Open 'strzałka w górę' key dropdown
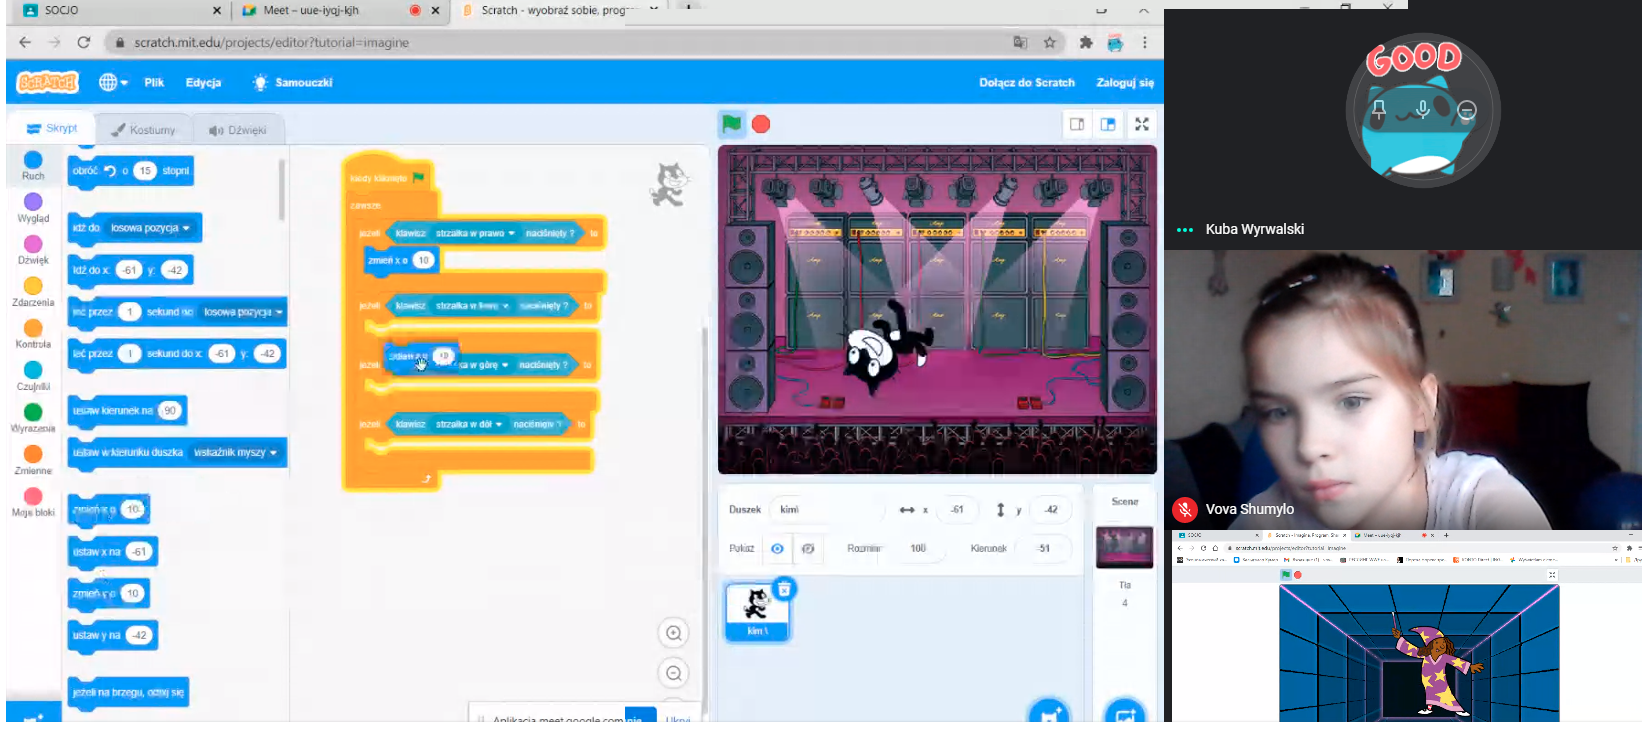This screenshot has width=1642, height=736. tap(484, 365)
